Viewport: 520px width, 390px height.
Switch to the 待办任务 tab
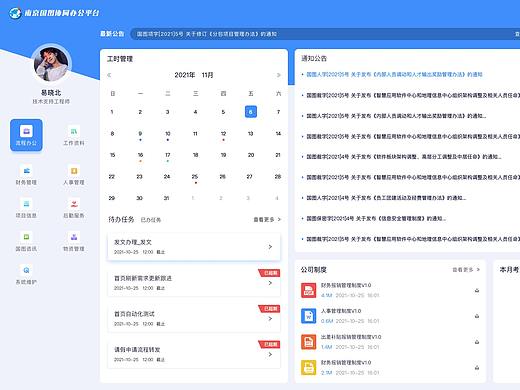click(121, 219)
